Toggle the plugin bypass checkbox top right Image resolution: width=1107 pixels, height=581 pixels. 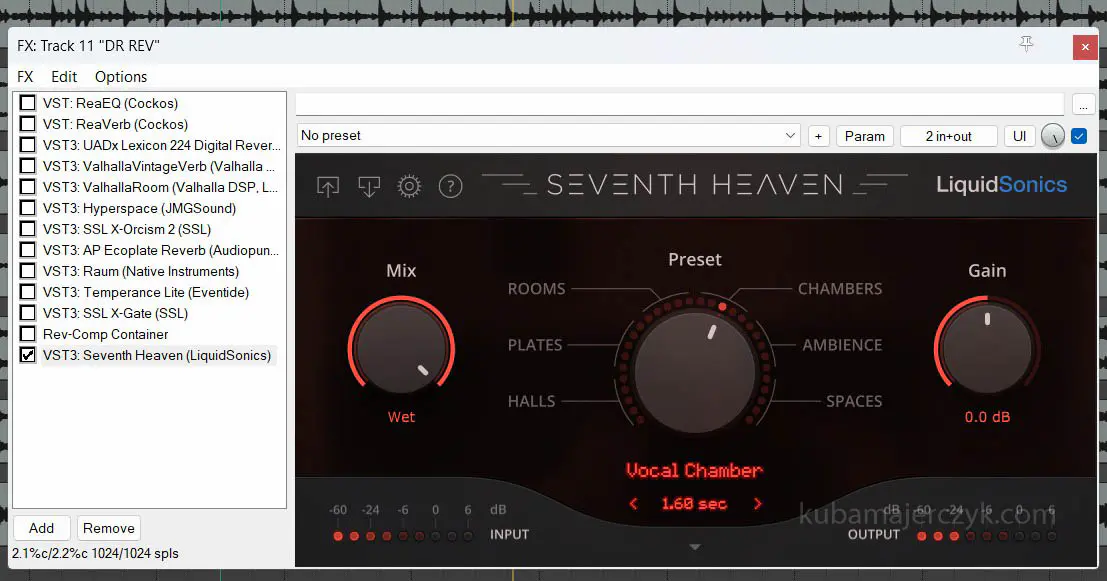coord(1079,136)
